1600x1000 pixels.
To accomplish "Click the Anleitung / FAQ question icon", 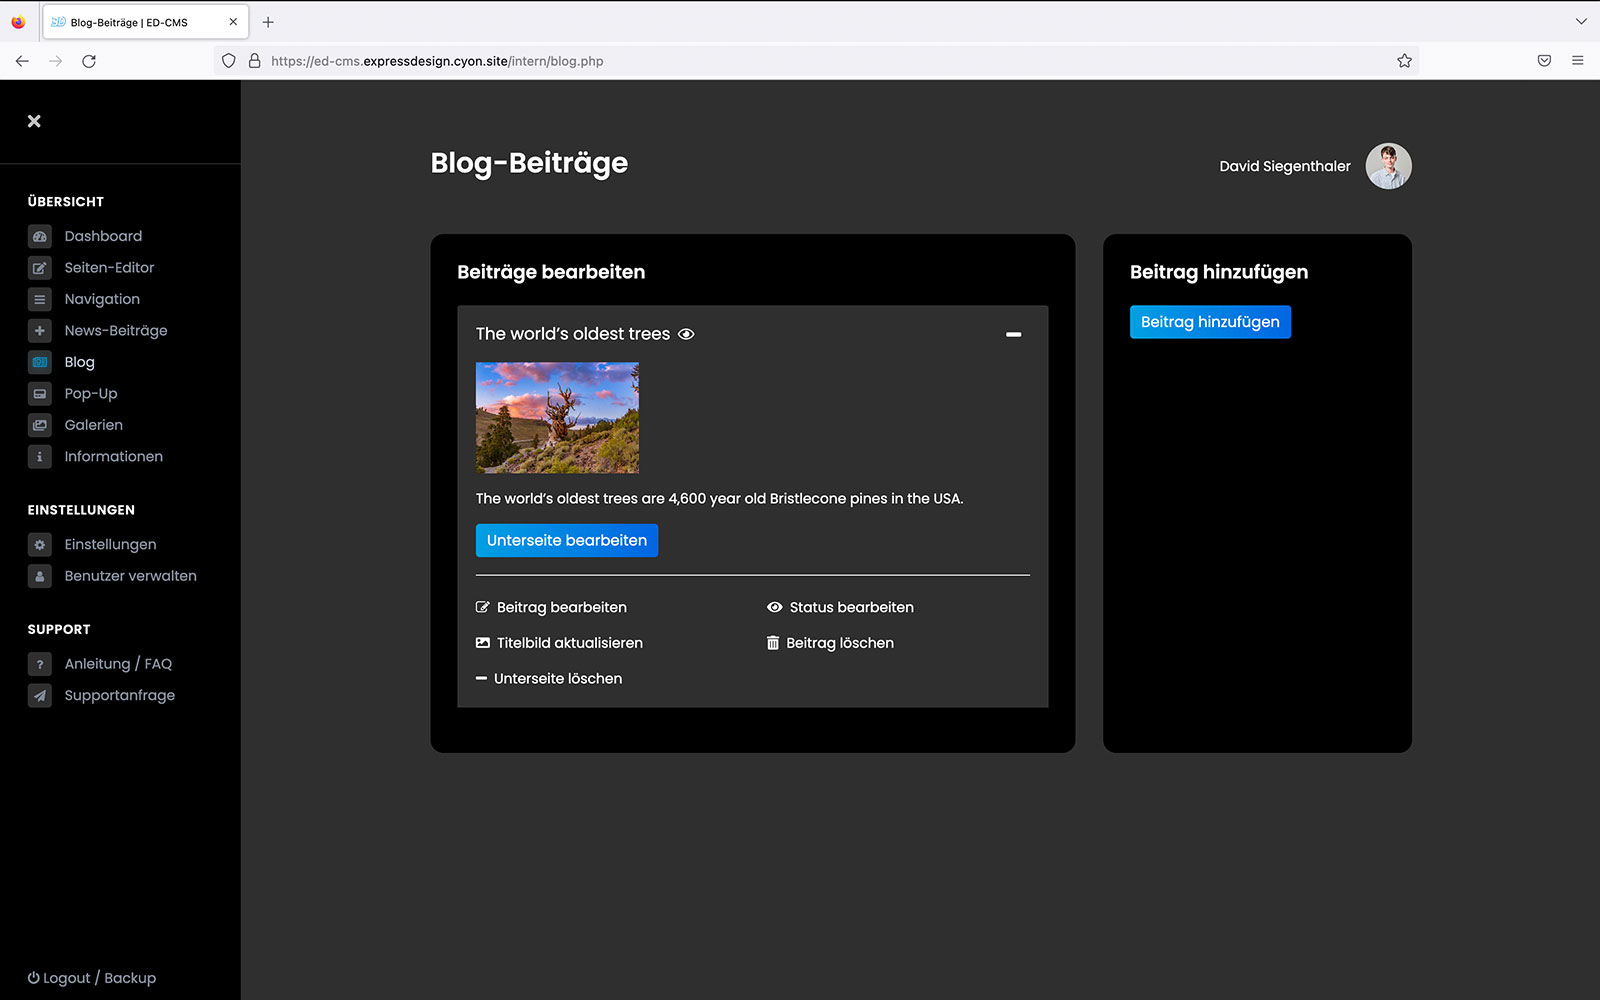I will [40, 664].
